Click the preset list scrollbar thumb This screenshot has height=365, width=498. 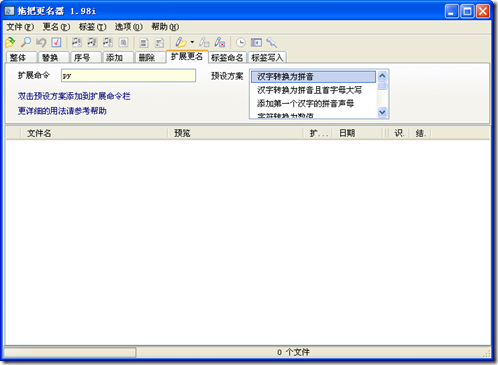pyautogui.click(x=382, y=85)
